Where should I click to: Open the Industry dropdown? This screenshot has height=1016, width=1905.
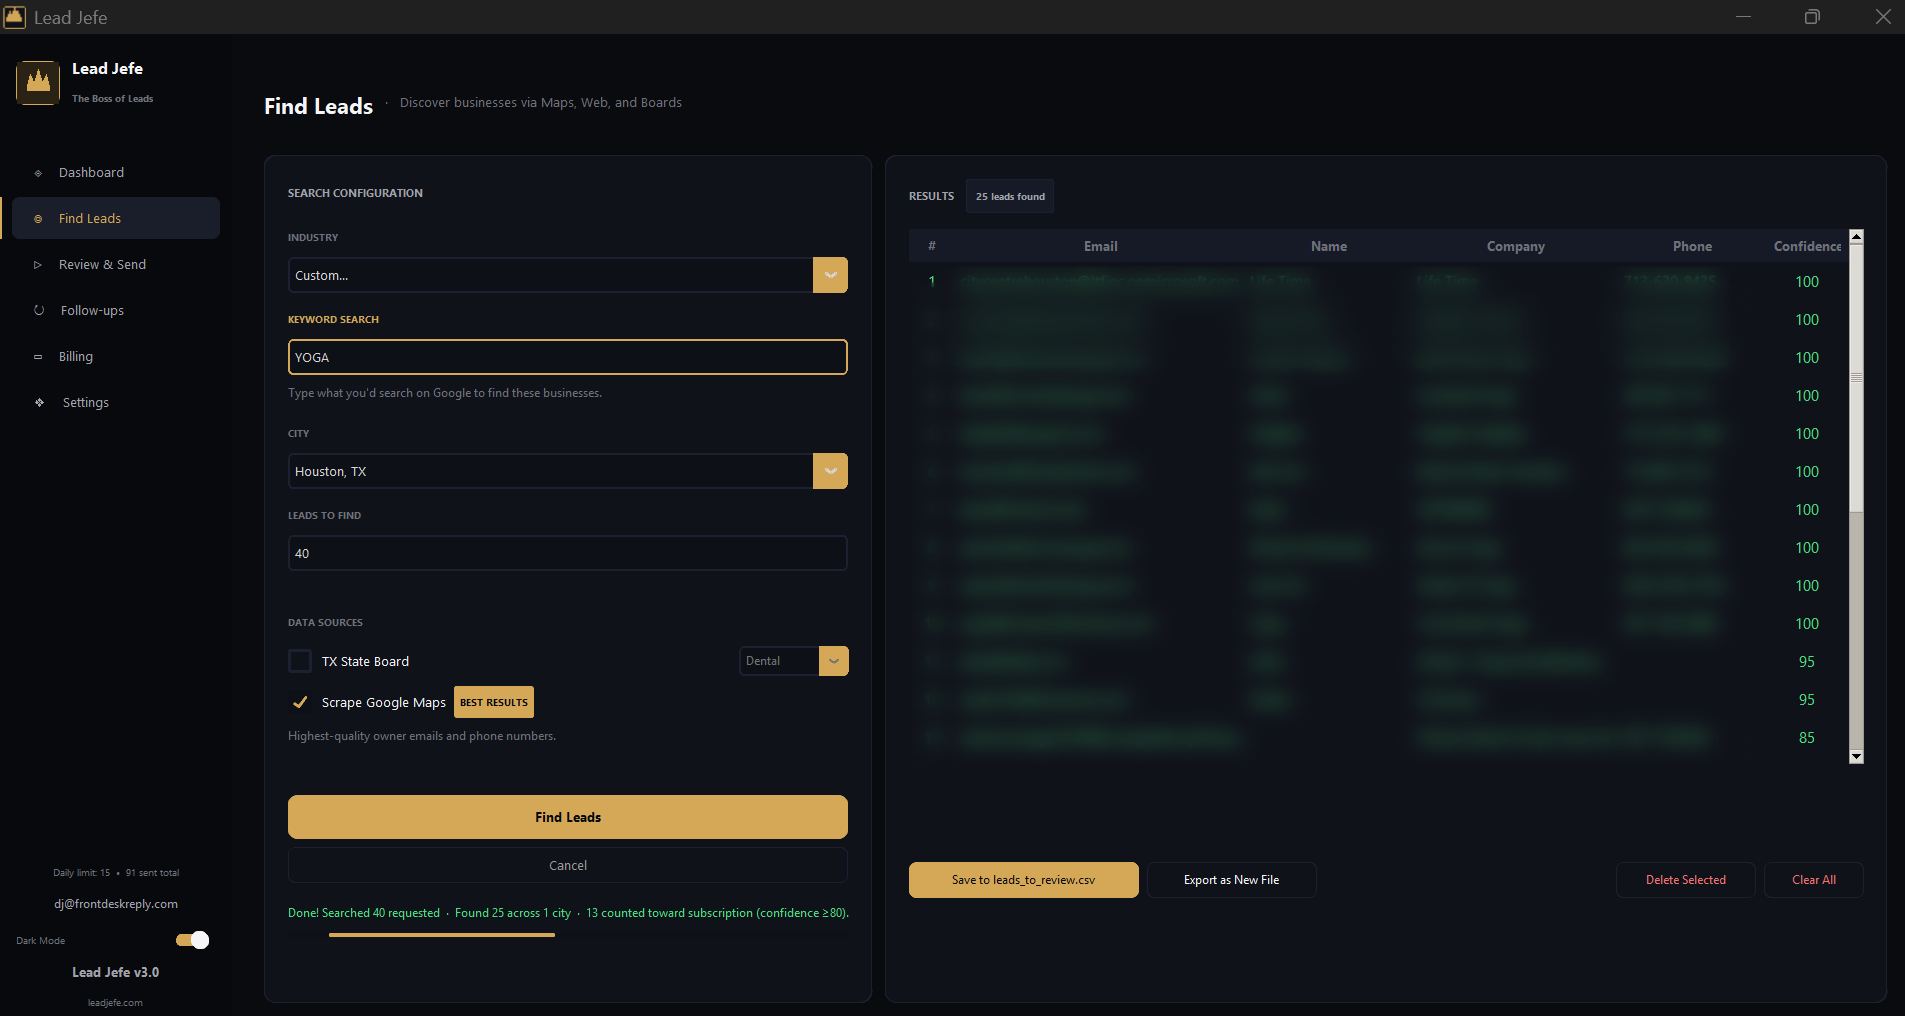click(830, 275)
